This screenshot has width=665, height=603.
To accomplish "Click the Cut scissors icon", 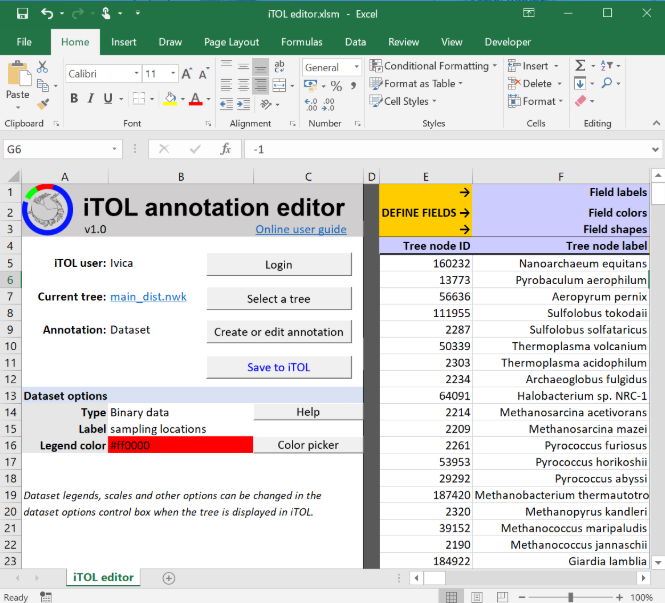I will (x=43, y=67).
